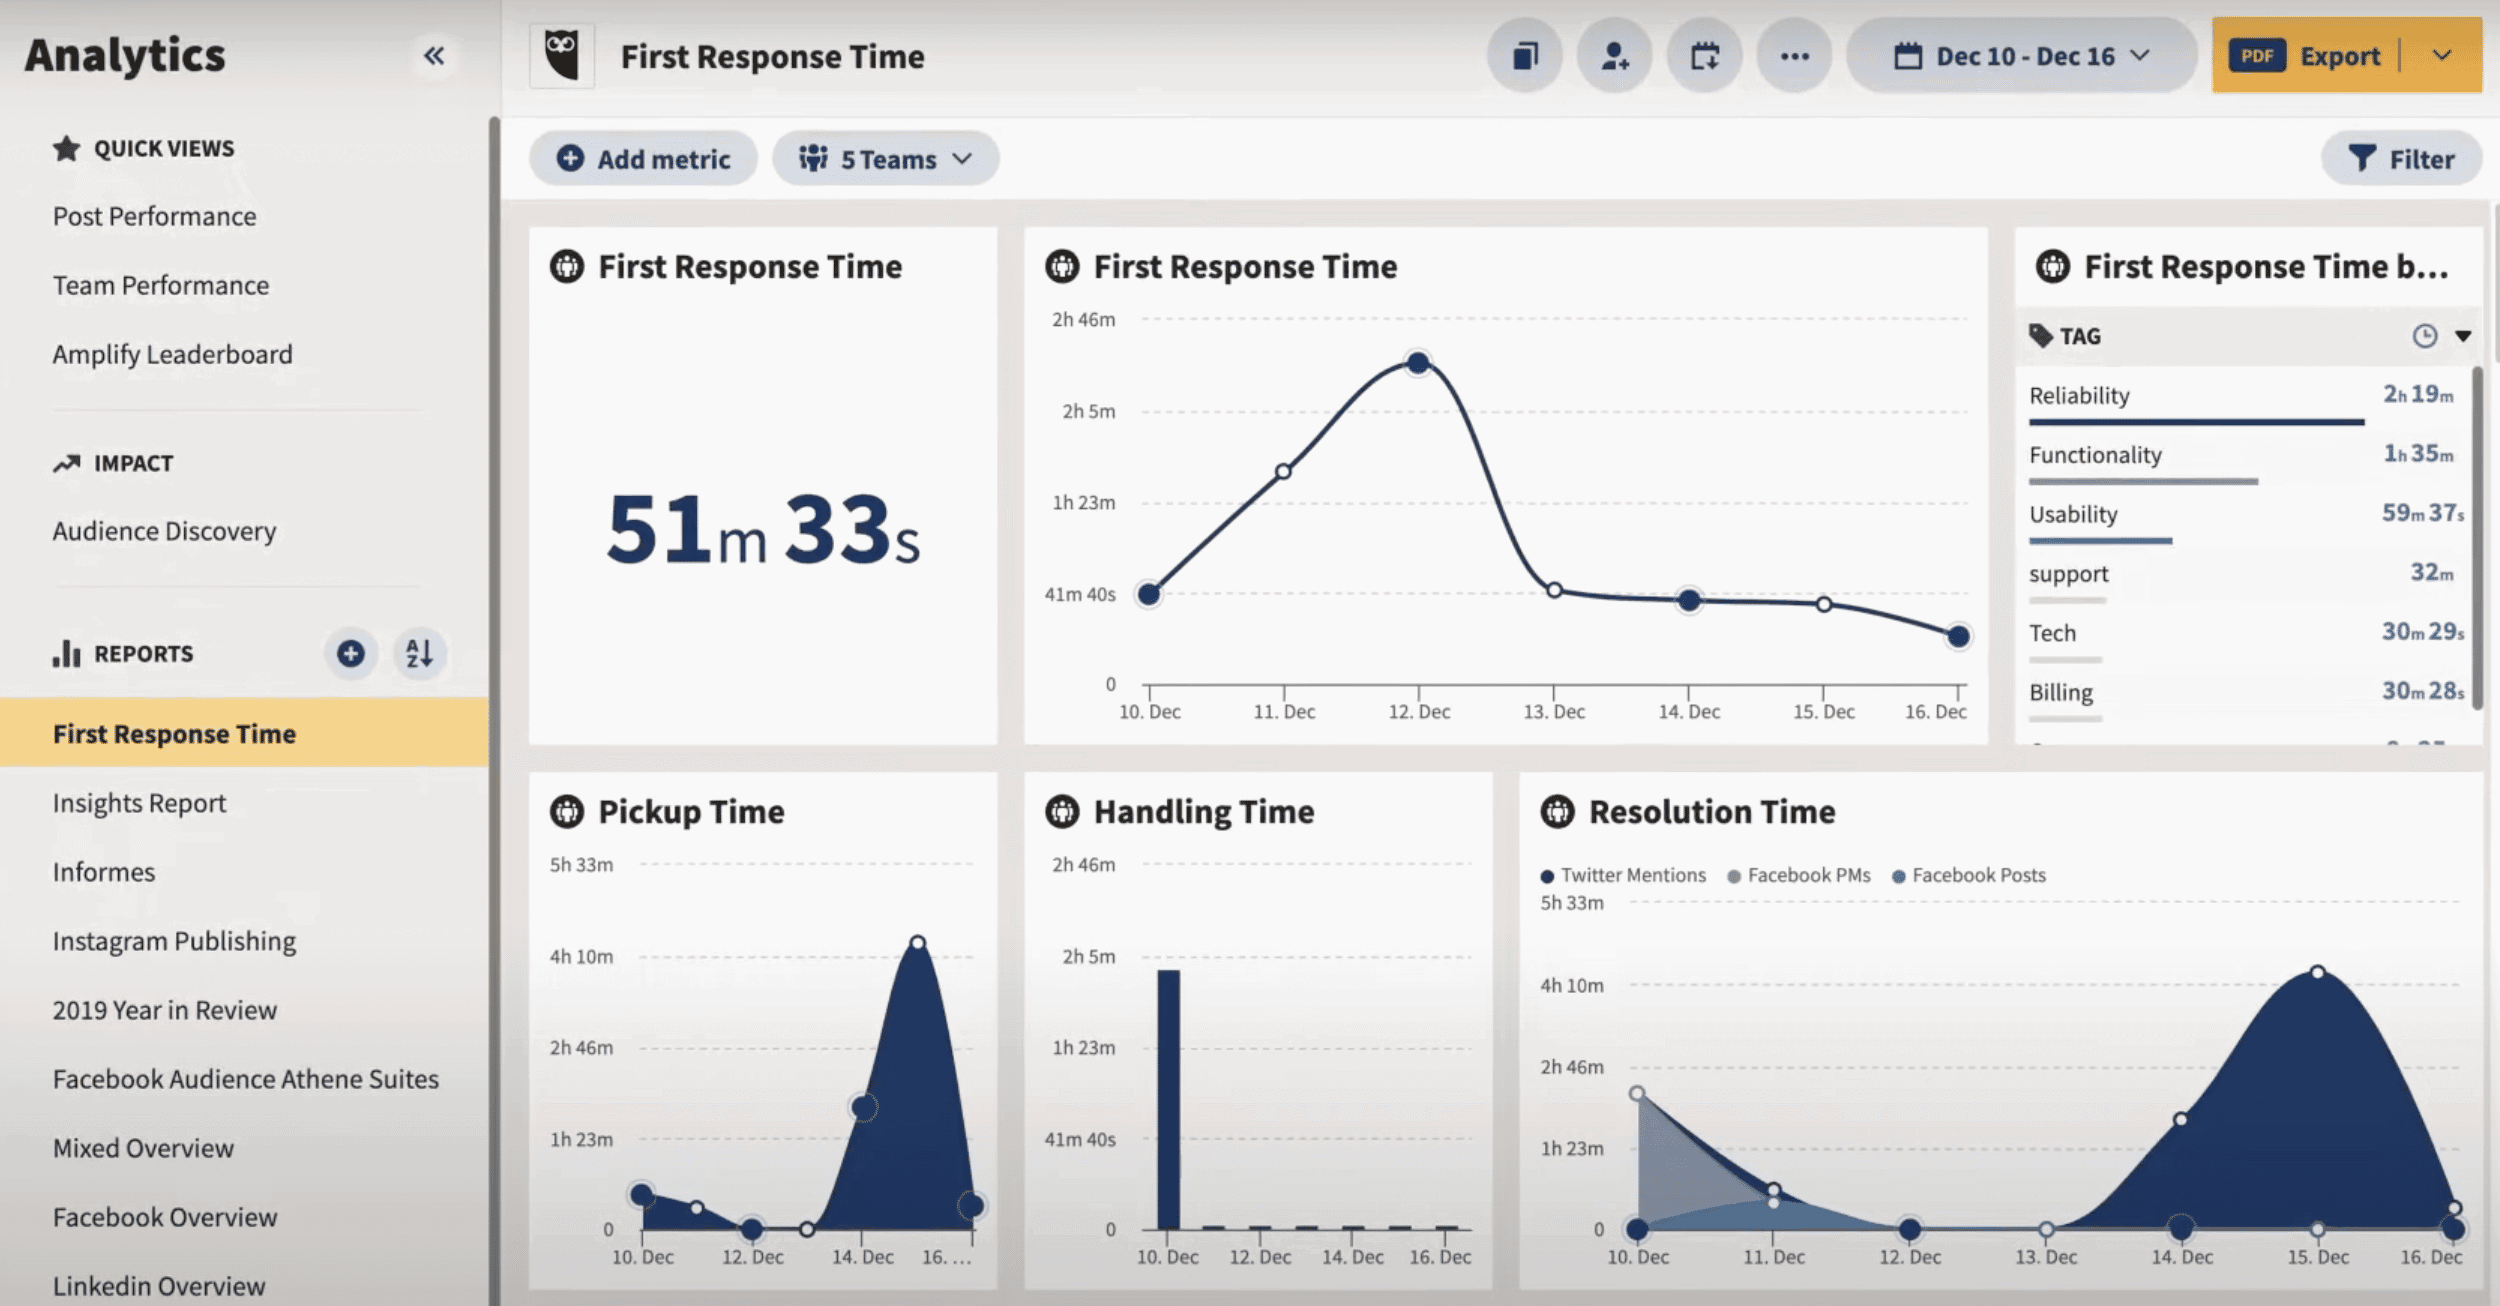The height and width of the screenshot is (1306, 2500).
Task: Open the Export options chevron
Action: [2443, 55]
